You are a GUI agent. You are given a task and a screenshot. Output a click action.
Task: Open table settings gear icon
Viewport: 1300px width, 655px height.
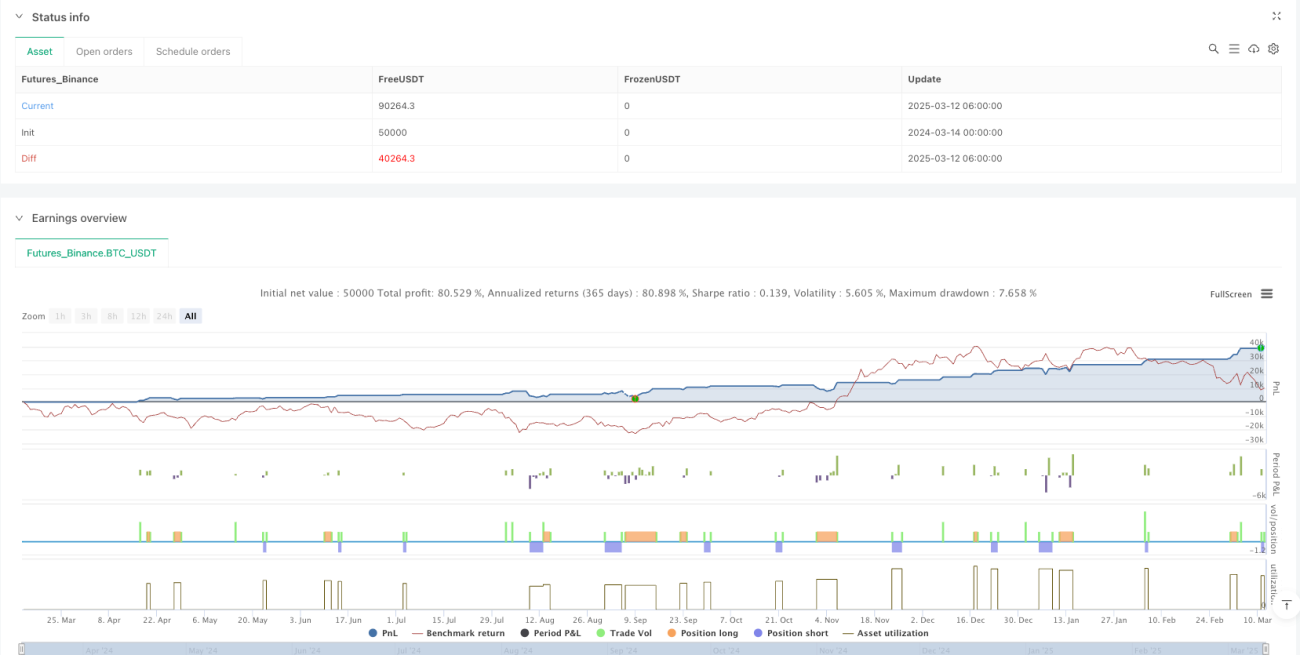click(1273, 48)
